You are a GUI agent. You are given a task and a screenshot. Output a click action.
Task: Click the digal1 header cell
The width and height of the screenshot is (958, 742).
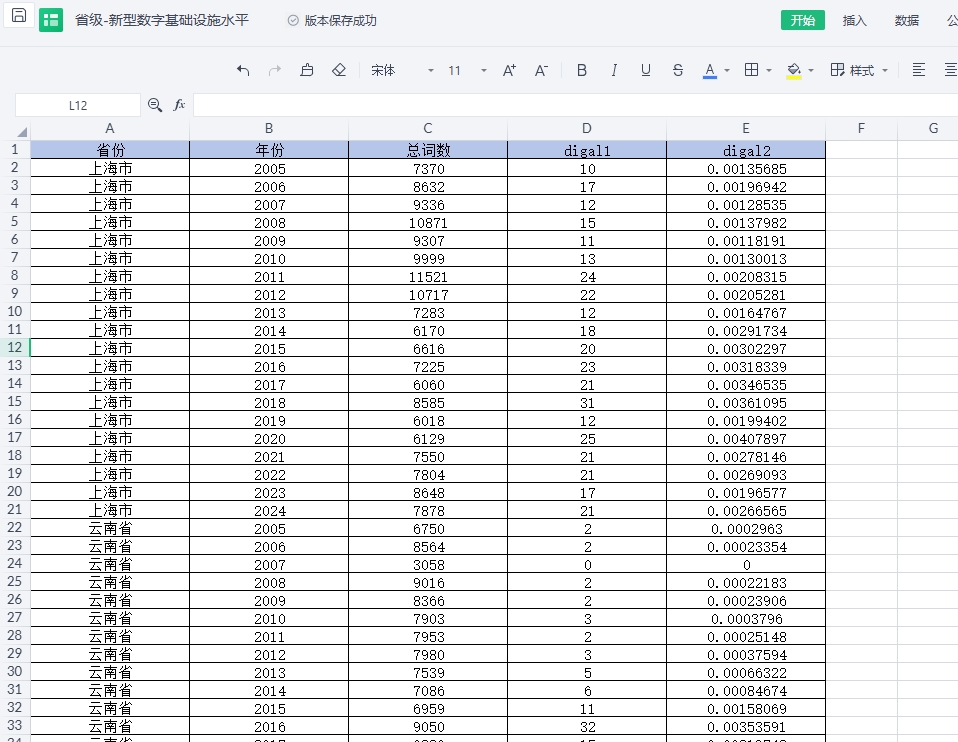[x=587, y=150]
